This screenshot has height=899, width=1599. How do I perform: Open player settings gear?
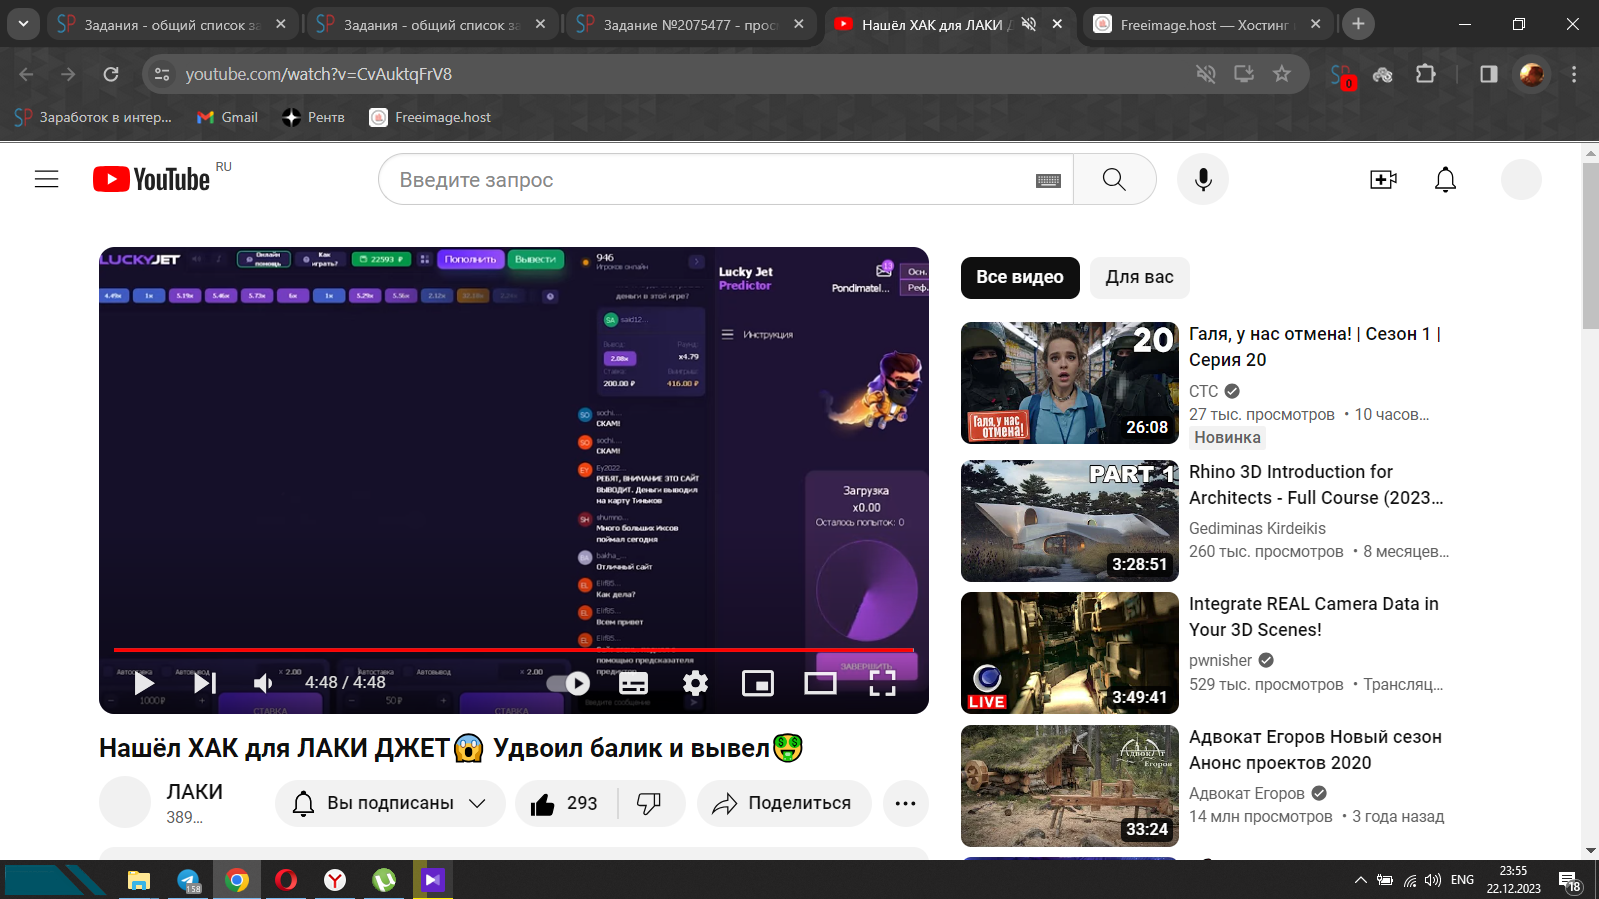[695, 683]
